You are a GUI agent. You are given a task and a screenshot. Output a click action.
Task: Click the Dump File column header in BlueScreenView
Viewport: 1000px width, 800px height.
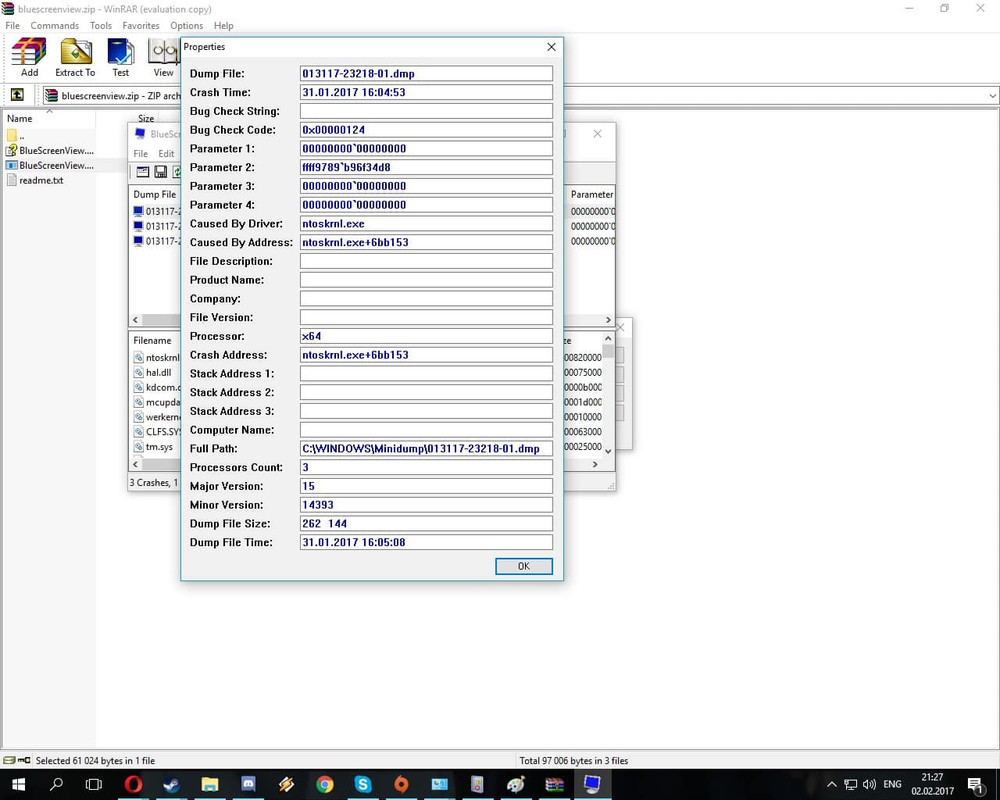coord(155,194)
